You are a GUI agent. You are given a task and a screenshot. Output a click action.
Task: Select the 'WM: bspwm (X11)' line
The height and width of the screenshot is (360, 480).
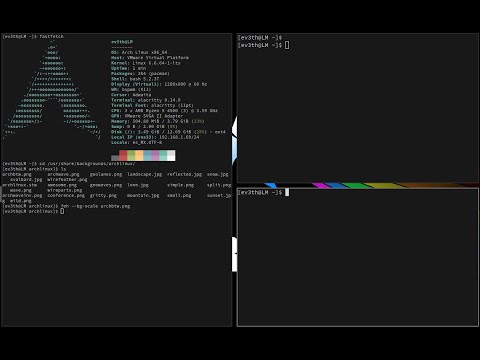131,89
